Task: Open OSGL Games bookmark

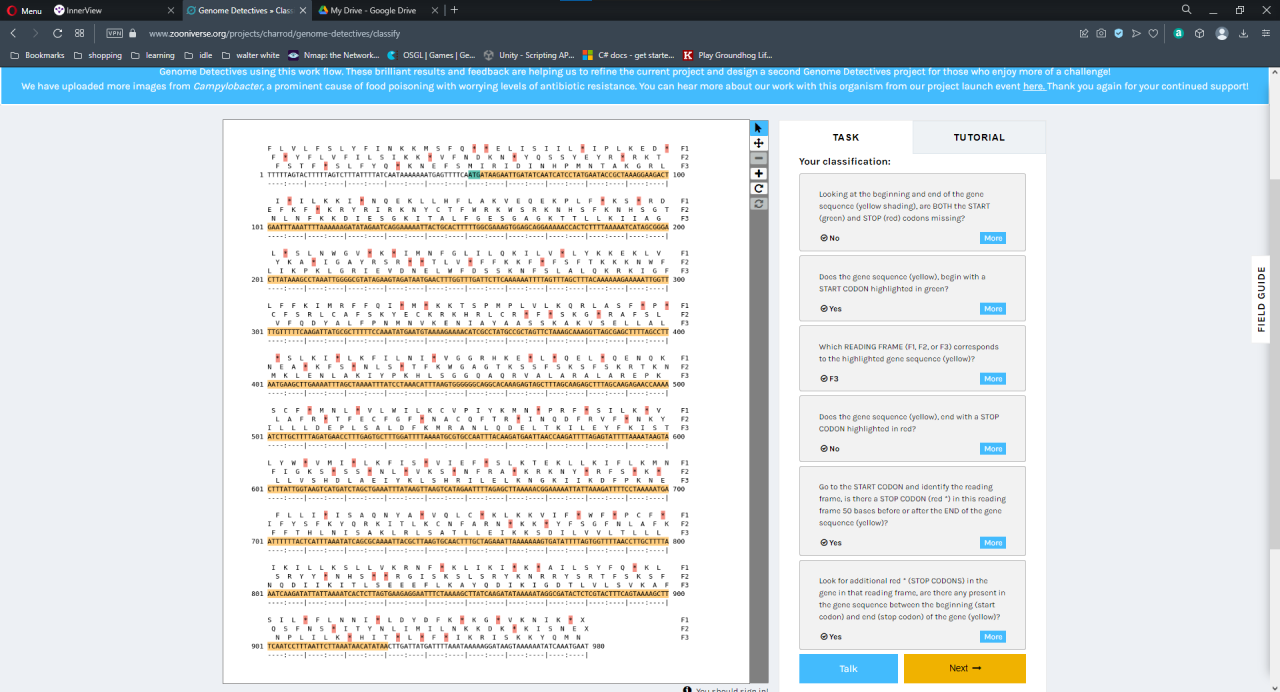Action: (x=431, y=55)
